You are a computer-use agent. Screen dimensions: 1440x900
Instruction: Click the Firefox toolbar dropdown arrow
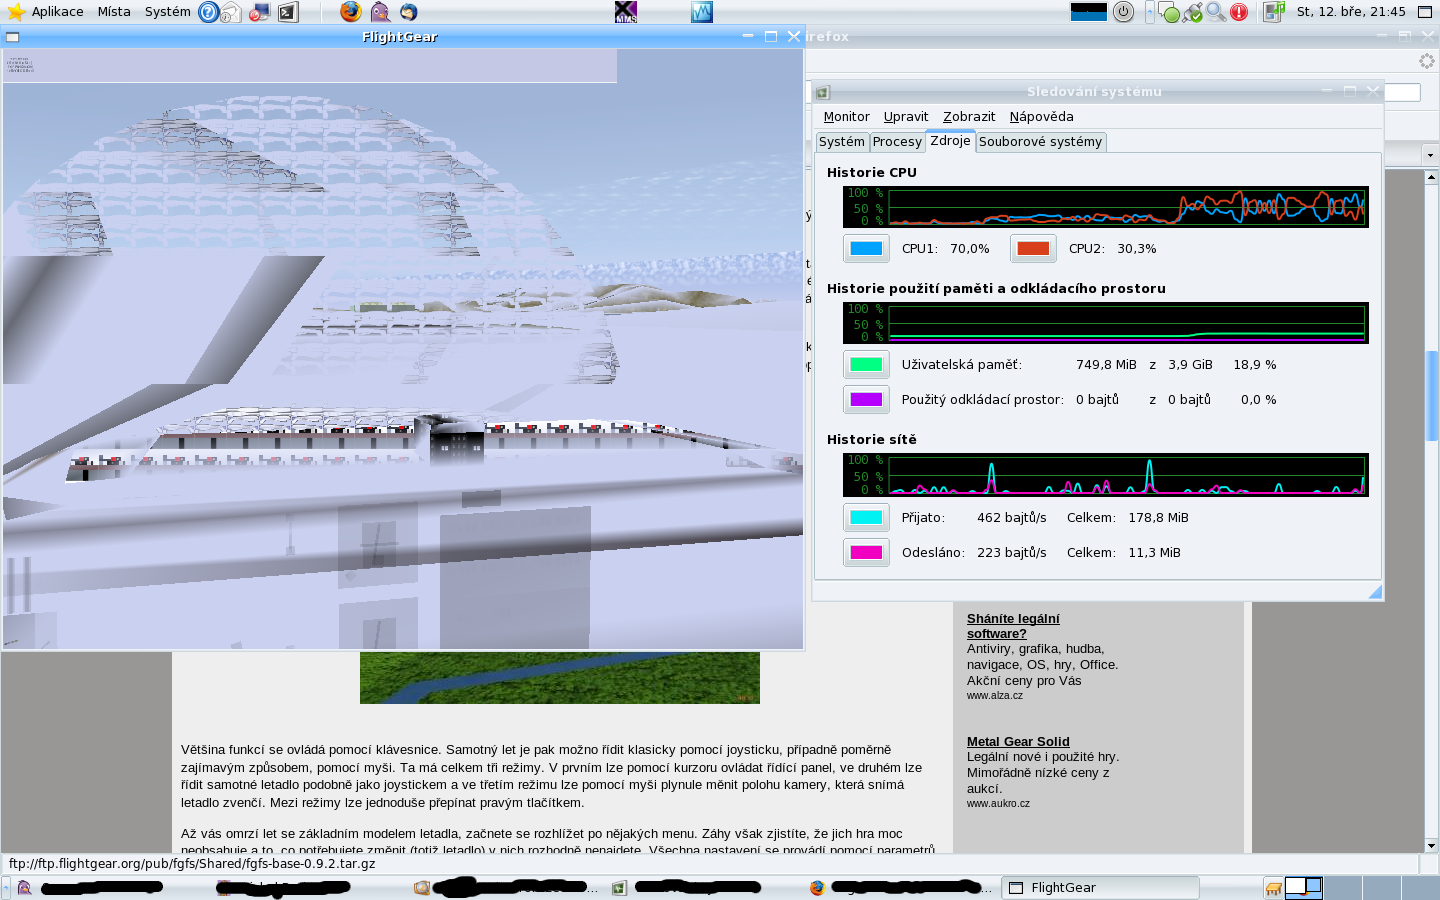[x=1430, y=155]
